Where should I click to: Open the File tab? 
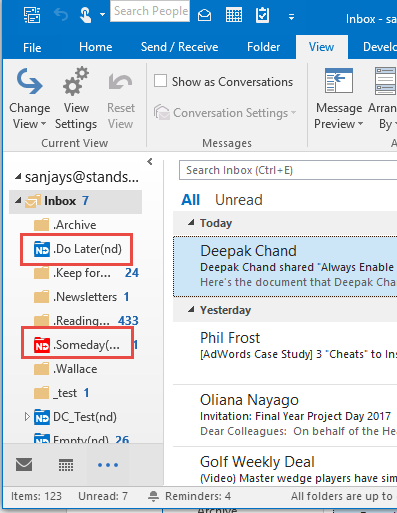(32, 47)
